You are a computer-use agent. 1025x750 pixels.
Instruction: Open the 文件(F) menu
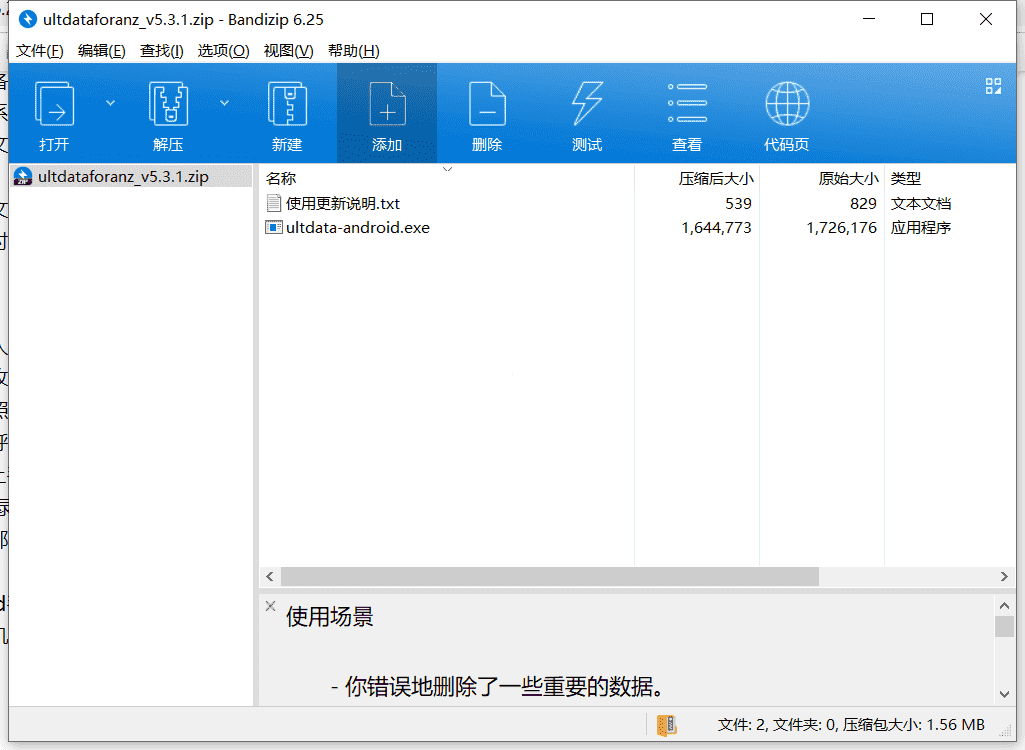[39, 51]
